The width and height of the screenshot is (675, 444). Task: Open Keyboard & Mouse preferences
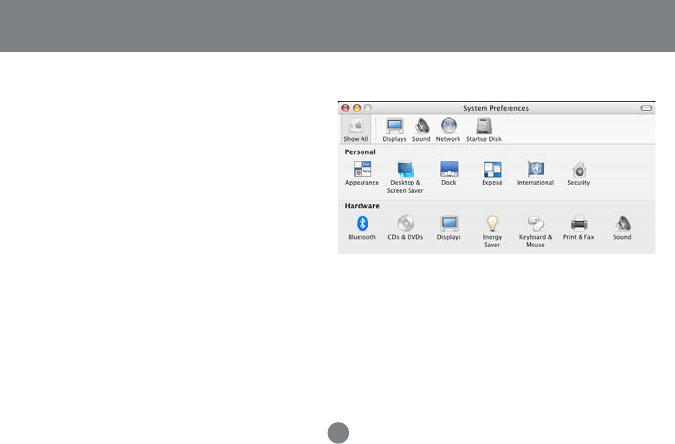(x=536, y=232)
